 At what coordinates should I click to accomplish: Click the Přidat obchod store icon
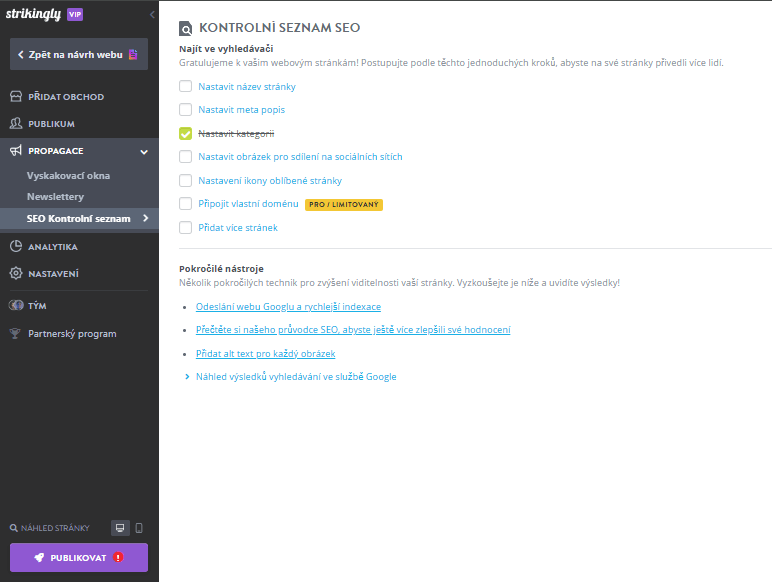tap(15, 97)
